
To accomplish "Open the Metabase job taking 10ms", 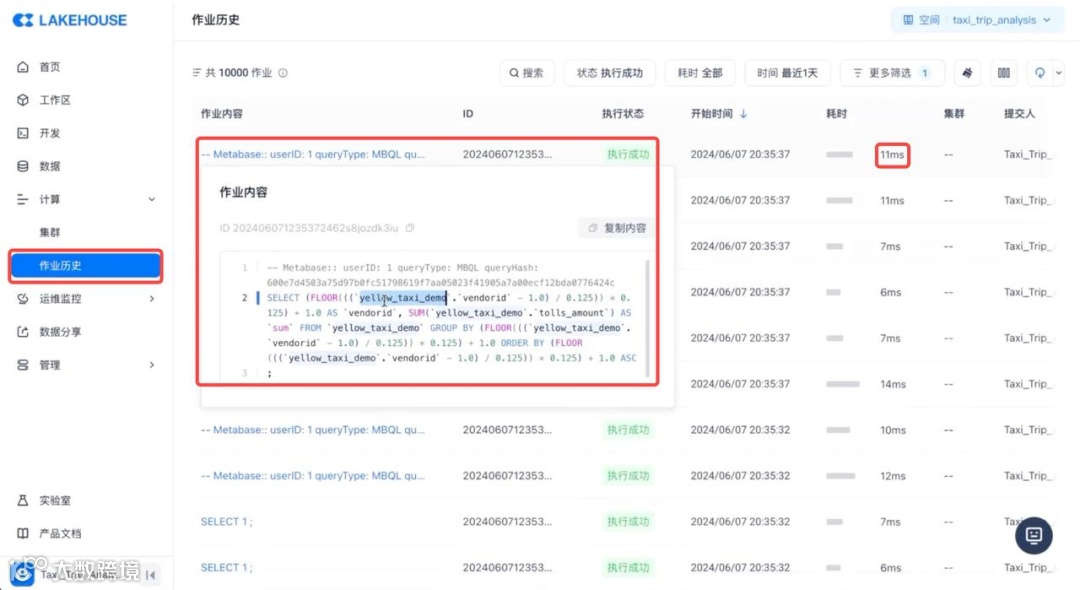I will (313, 430).
